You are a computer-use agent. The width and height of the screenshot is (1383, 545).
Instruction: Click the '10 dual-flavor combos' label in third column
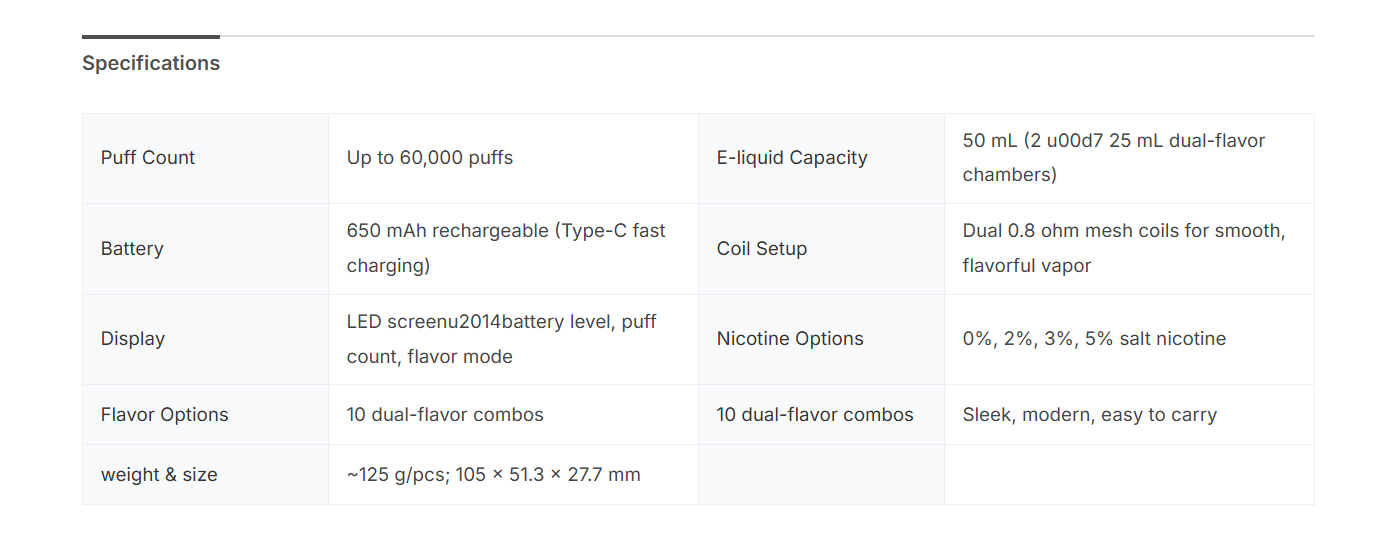(x=815, y=415)
